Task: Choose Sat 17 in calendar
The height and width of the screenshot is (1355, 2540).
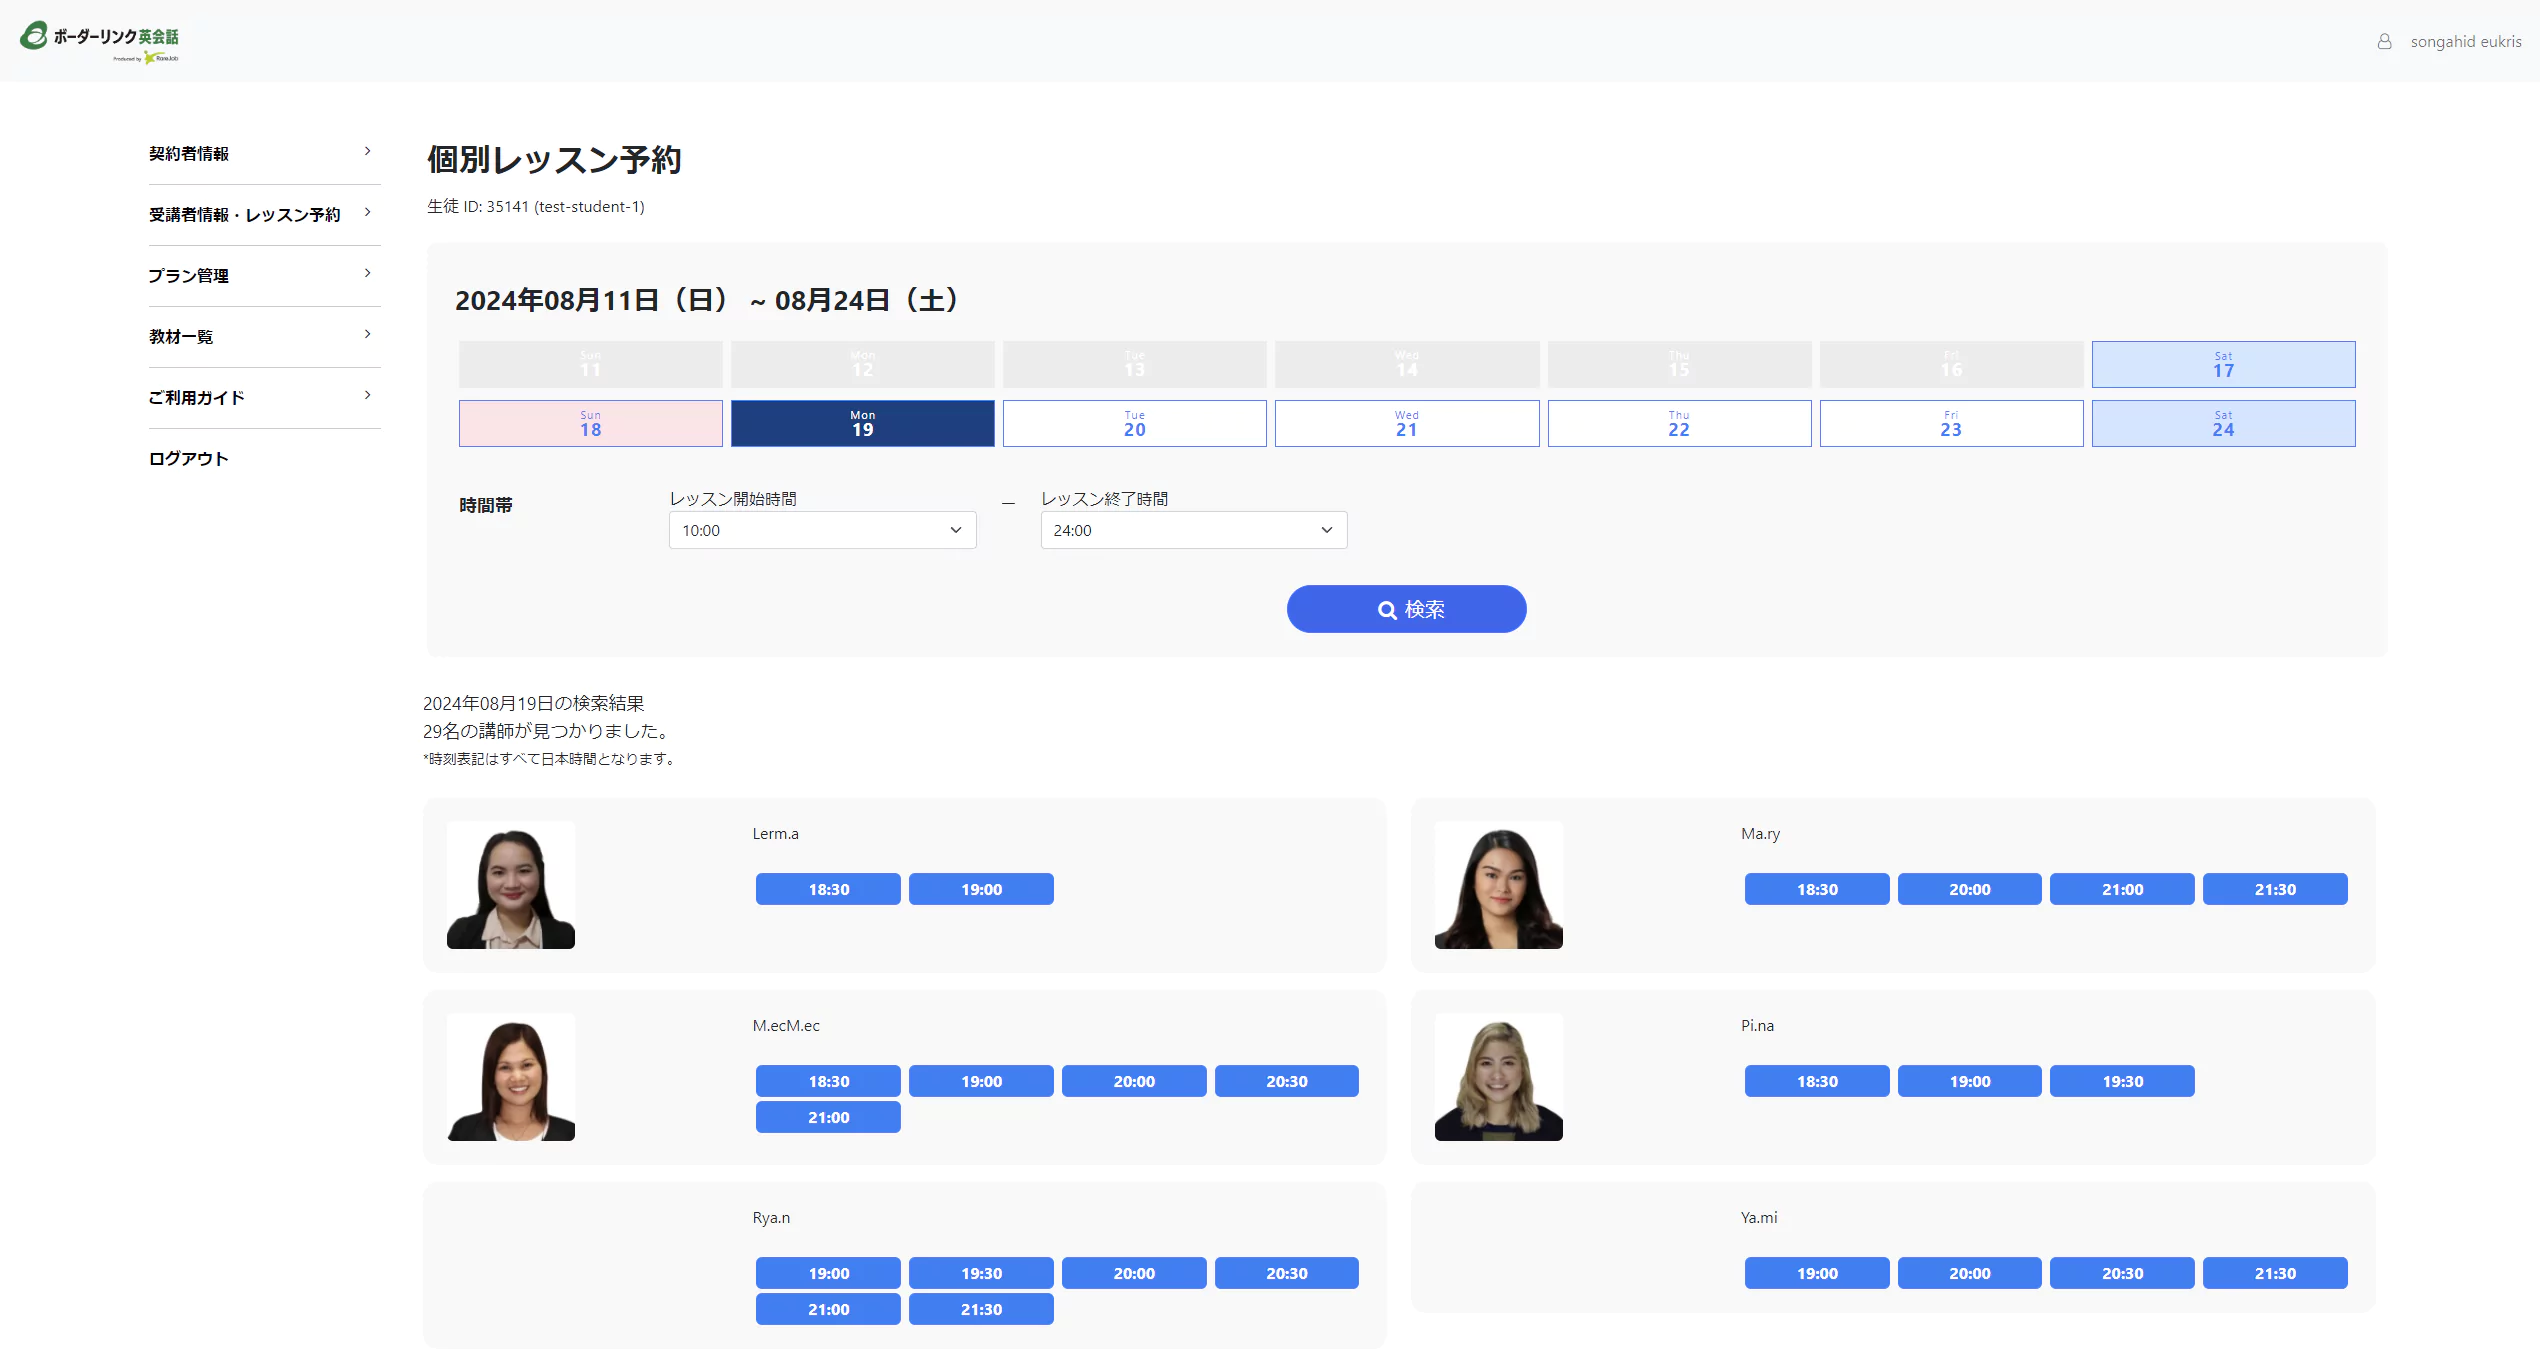Action: 2222,365
